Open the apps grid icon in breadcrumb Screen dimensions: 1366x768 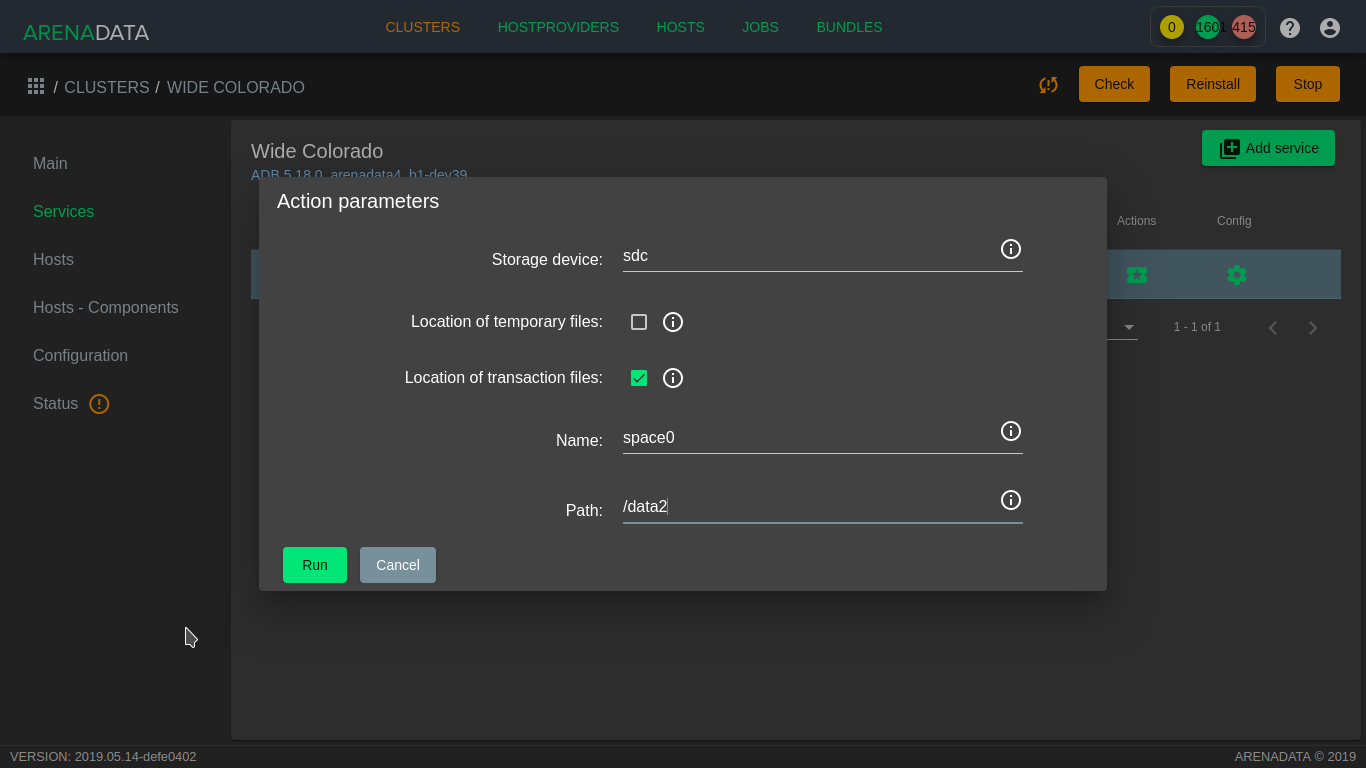pos(36,86)
